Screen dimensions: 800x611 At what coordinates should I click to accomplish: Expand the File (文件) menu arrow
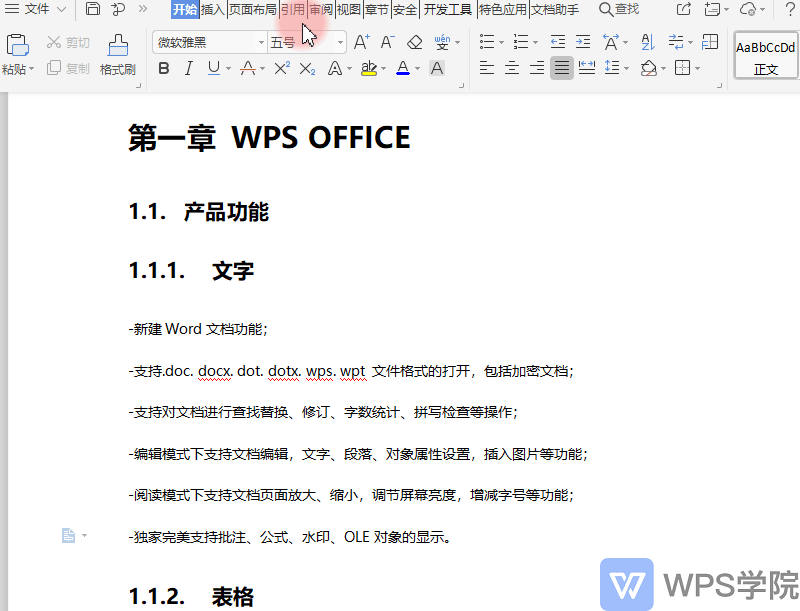coord(61,9)
